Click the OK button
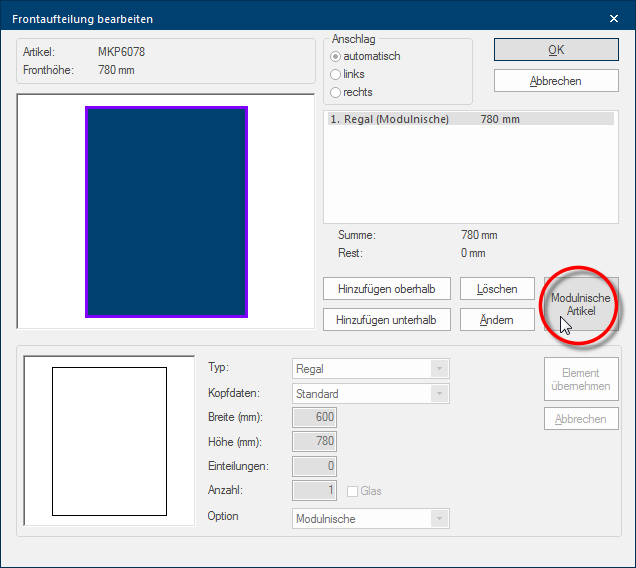 pyautogui.click(x=556, y=50)
